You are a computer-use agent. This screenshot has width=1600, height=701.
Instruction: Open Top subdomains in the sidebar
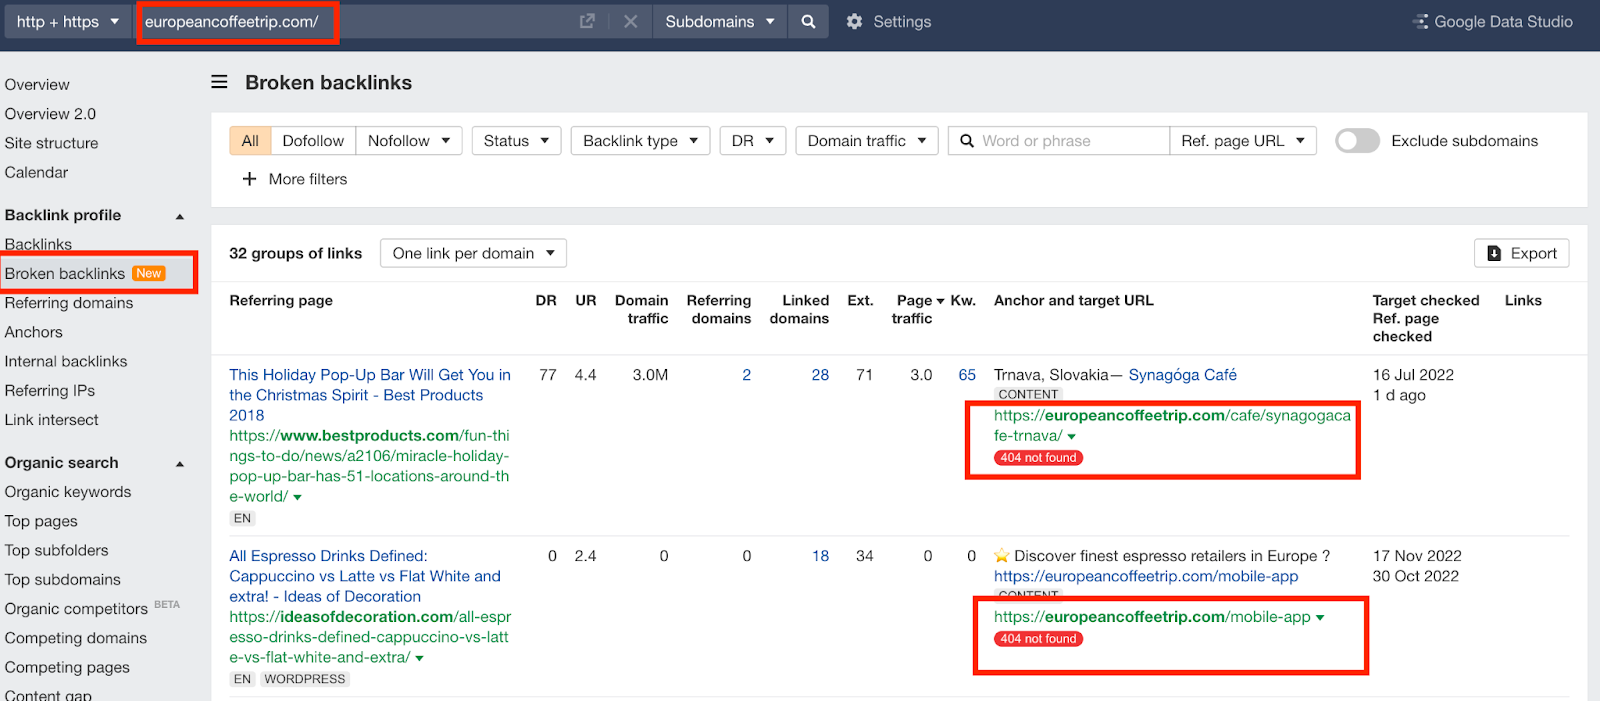[62, 579]
